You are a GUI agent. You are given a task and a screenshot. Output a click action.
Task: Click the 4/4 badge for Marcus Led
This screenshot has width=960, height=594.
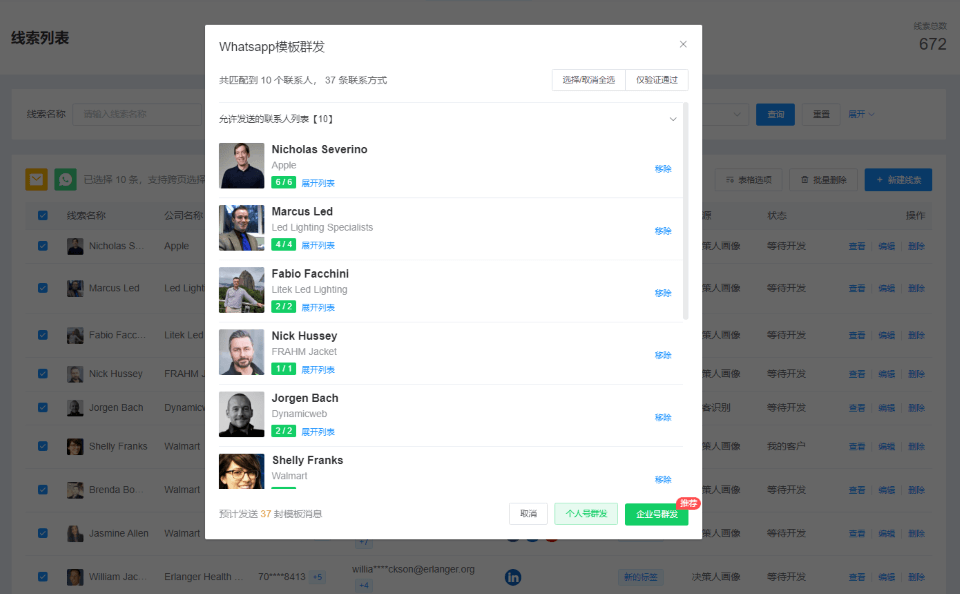(283, 245)
